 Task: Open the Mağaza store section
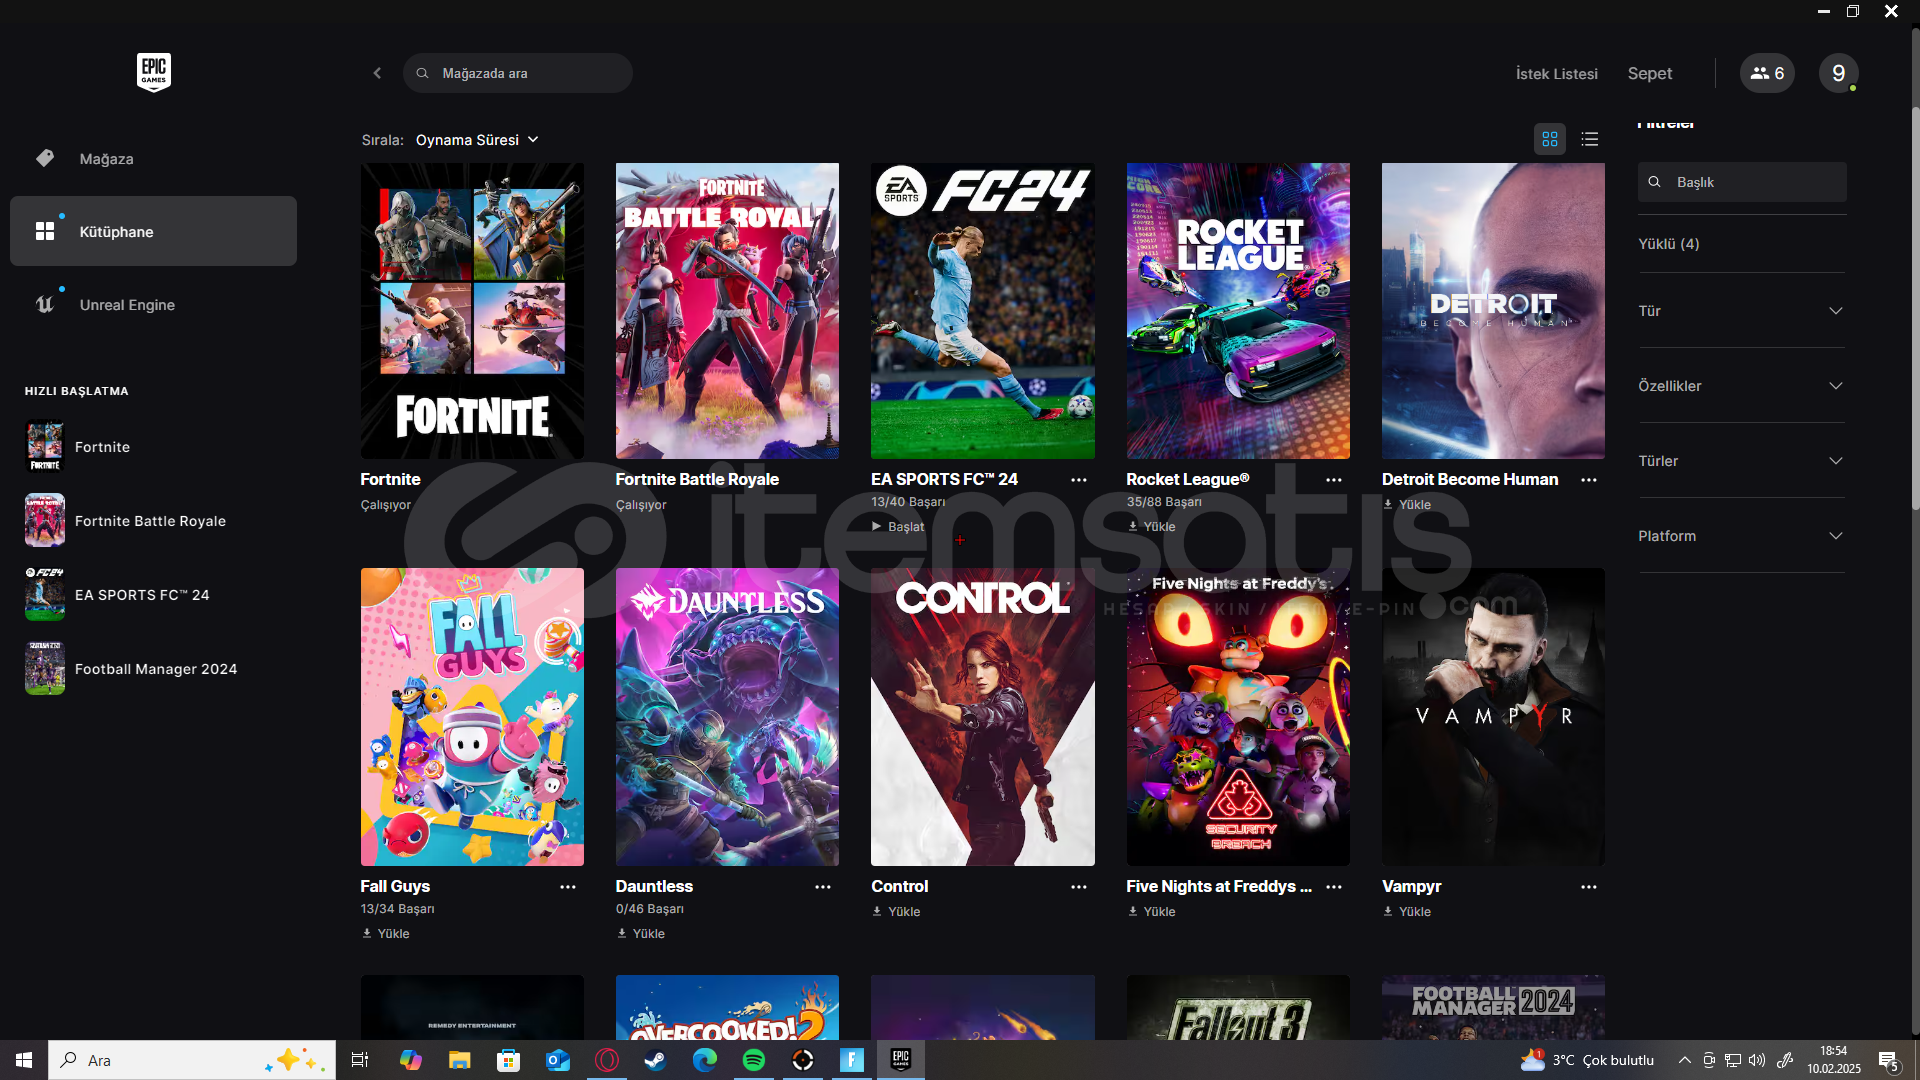153,158
